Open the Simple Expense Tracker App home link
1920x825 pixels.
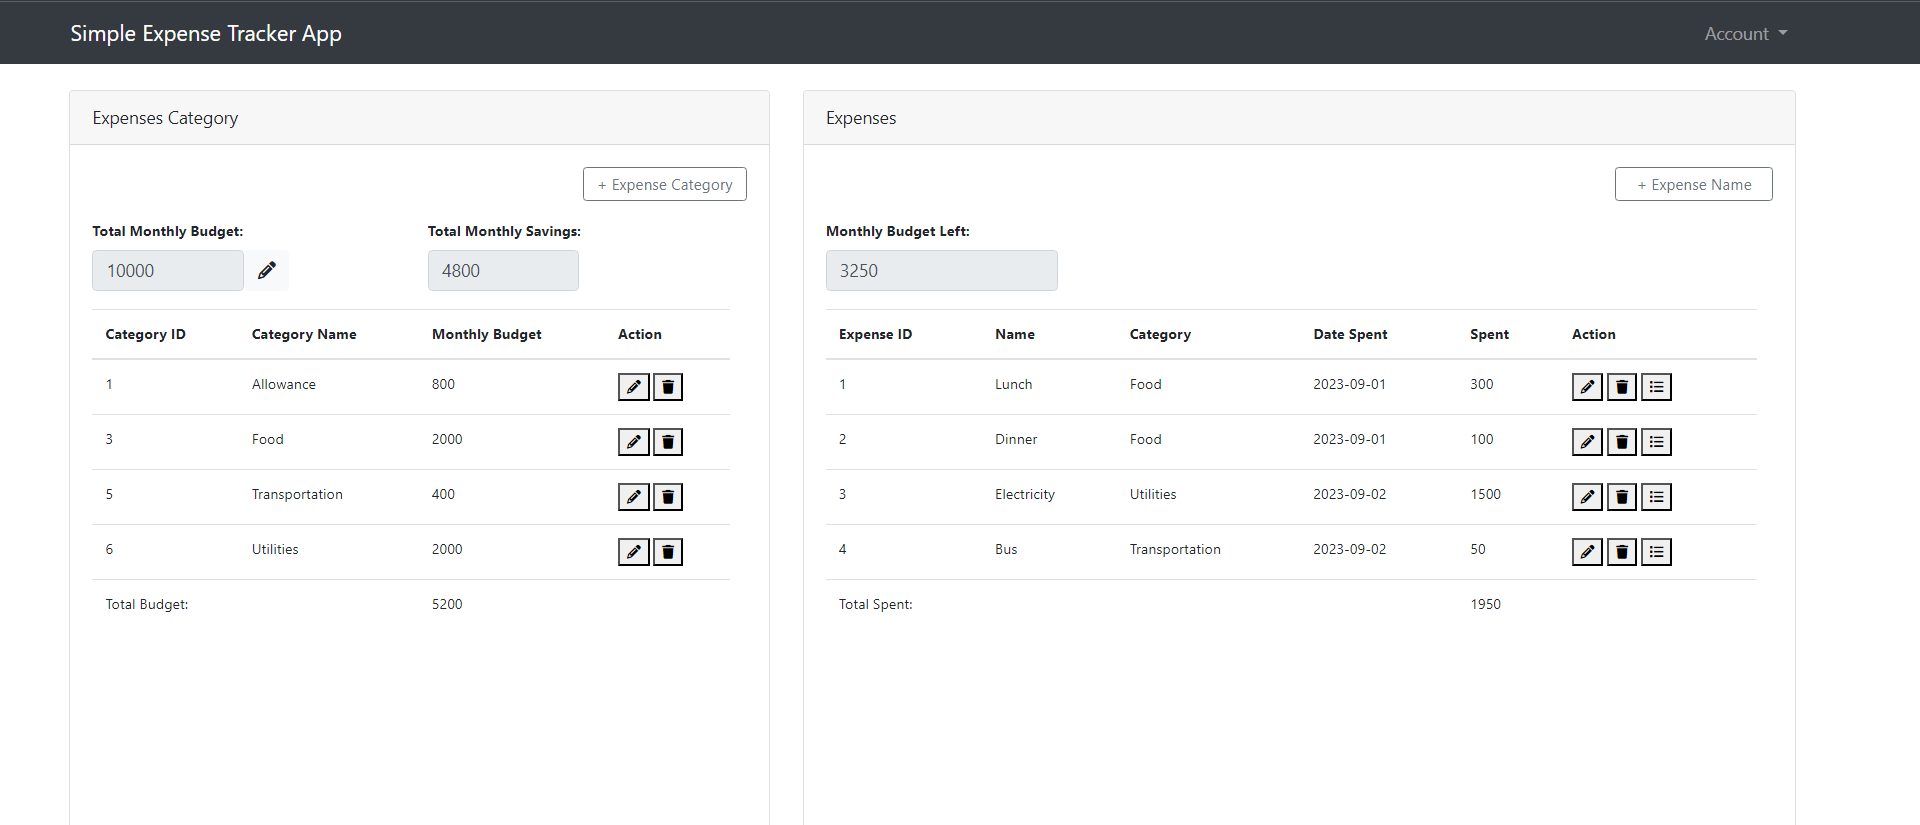point(206,33)
